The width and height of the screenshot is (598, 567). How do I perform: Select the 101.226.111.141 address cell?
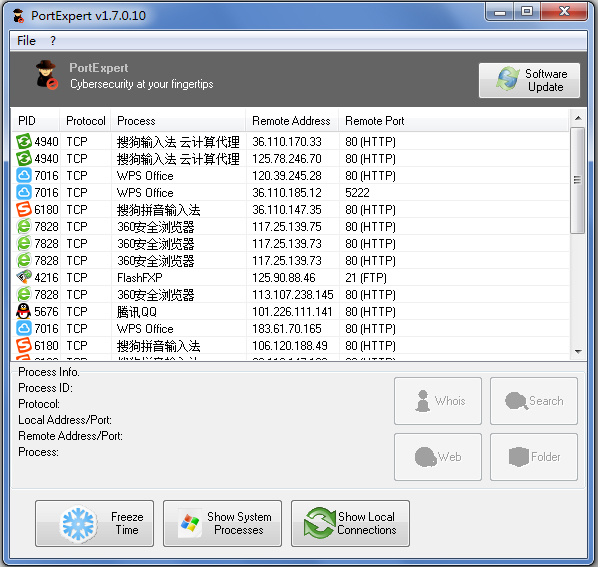[x=292, y=312]
